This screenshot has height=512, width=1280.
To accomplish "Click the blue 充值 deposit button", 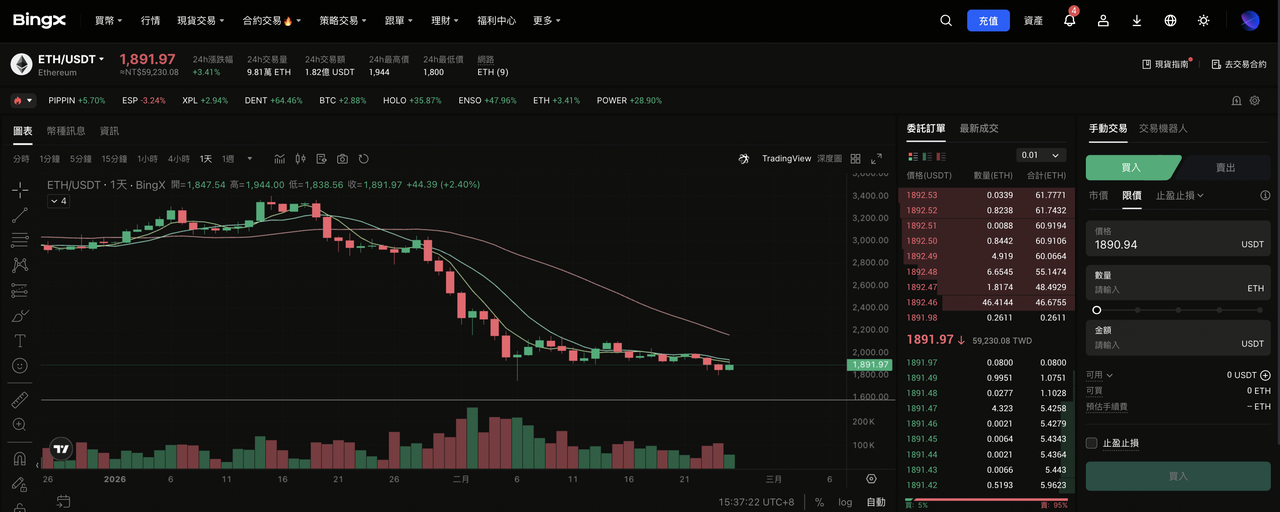I will tap(988, 21).
